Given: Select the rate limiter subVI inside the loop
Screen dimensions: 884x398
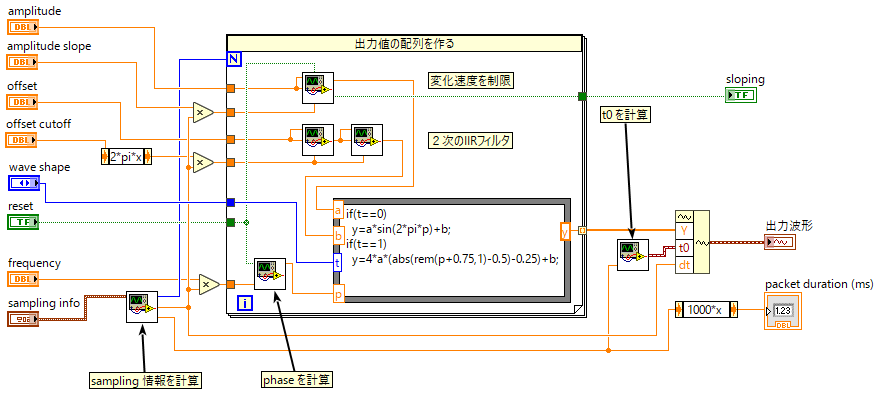Looking at the screenshot, I should click(x=317, y=88).
